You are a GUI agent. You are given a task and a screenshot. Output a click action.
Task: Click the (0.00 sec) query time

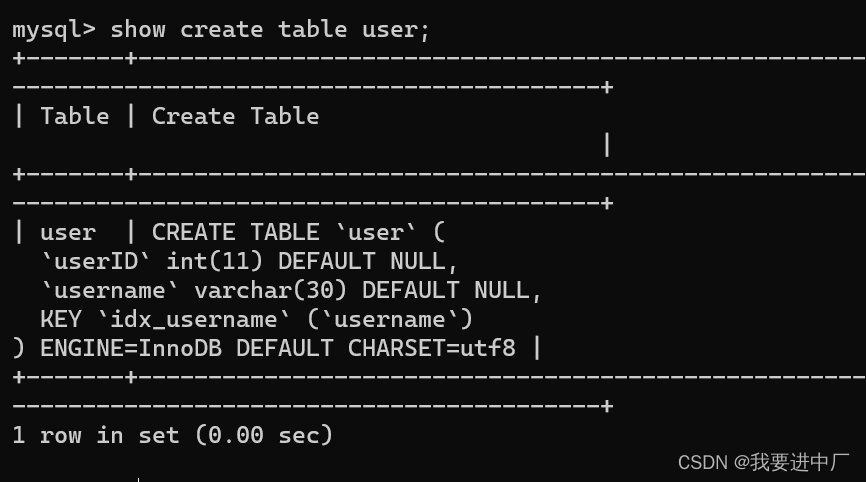[x=264, y=435]
